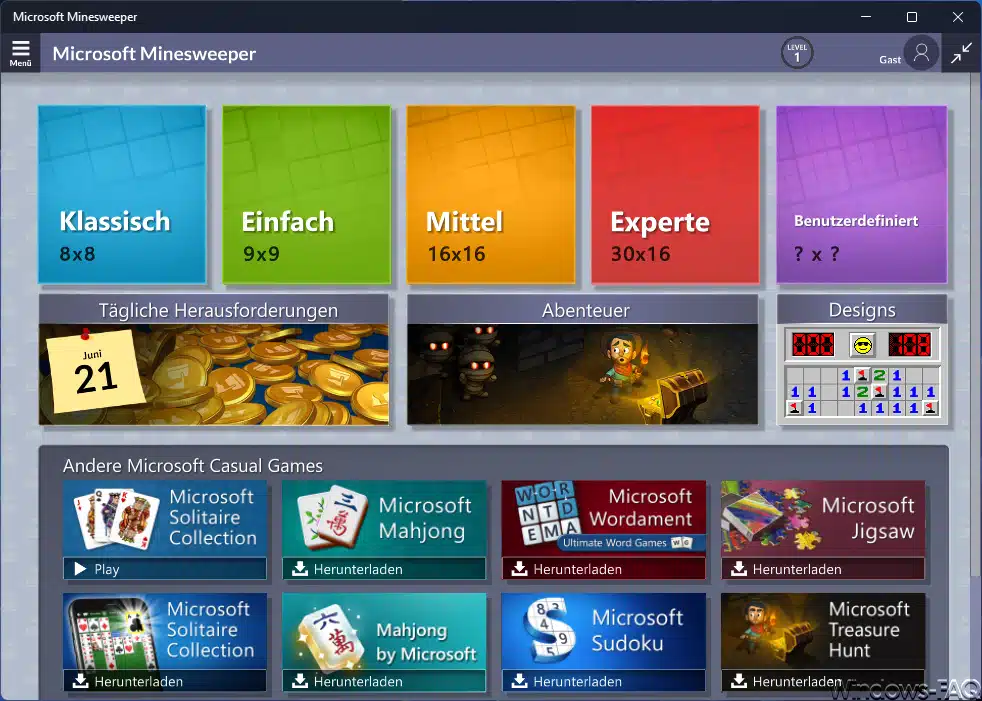Screen dimensions: 982x701
Task: Start Einfach 9x9 game
Action: pos(306,194)
